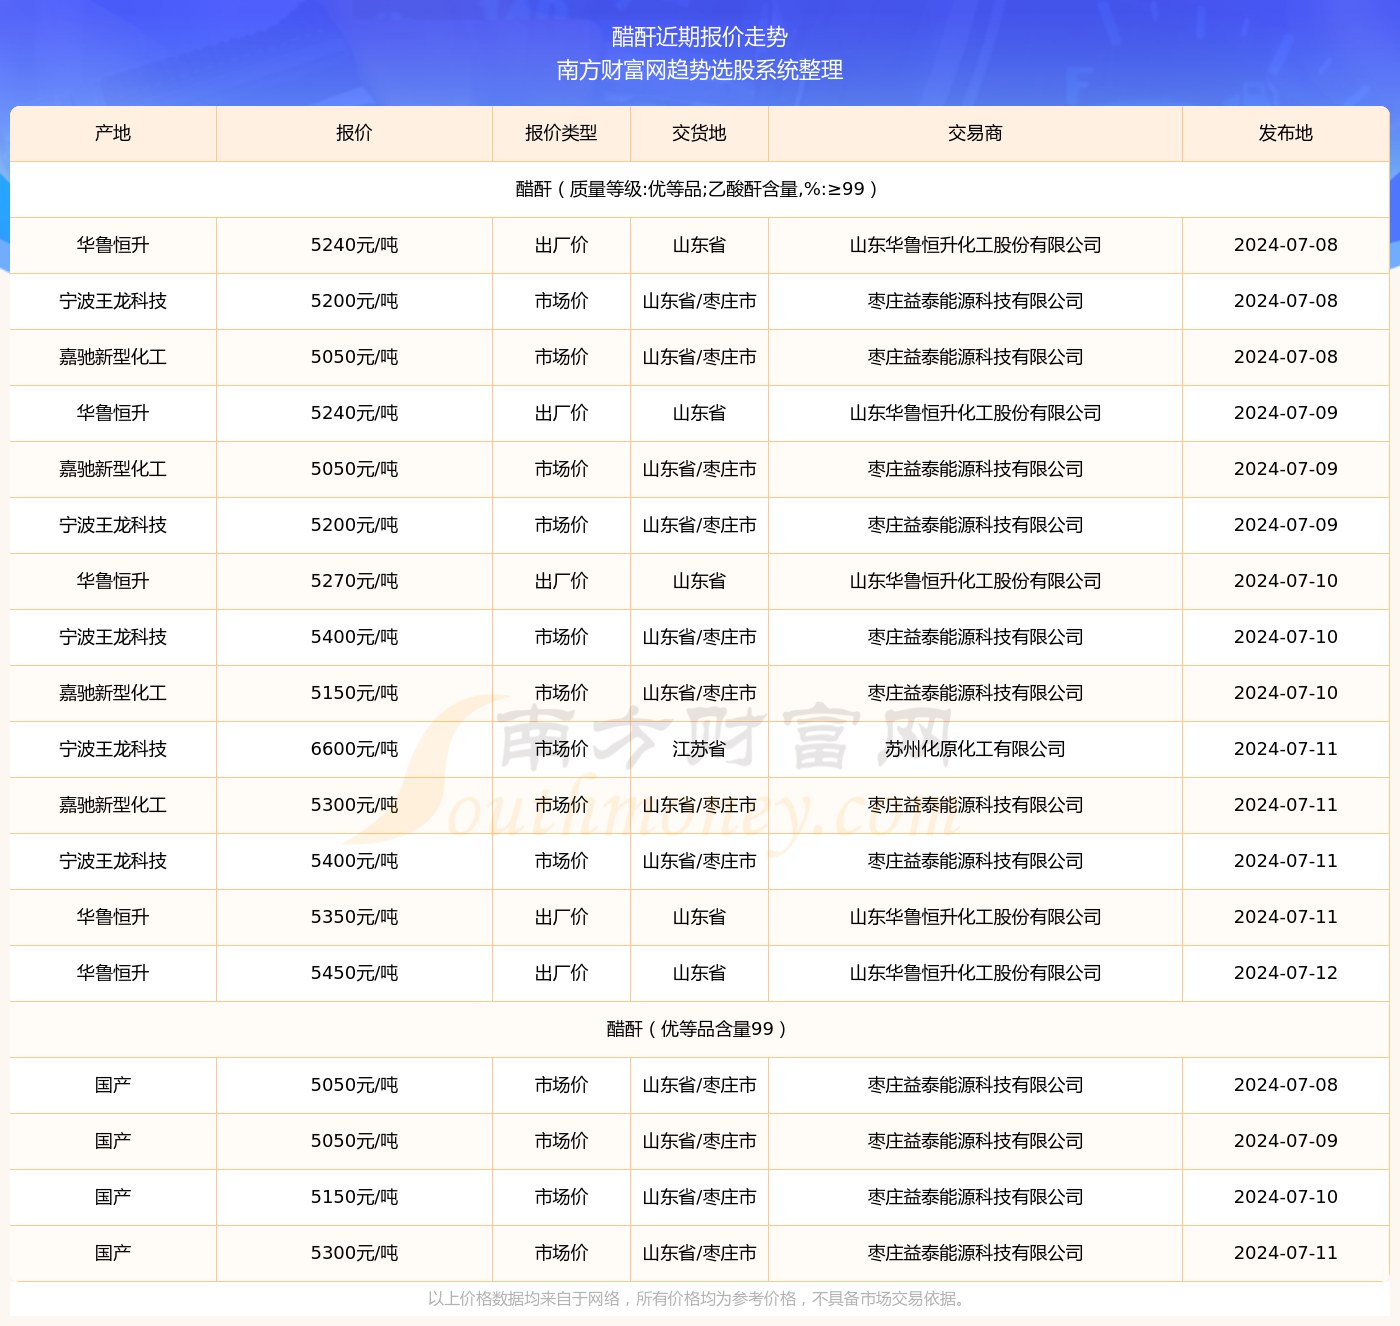Click 山东华鲁恒升化工股份有限公司 in the 5450元/吨 row
The height and width of the screenshot is (1326, 1400).
tap(975, 973)
